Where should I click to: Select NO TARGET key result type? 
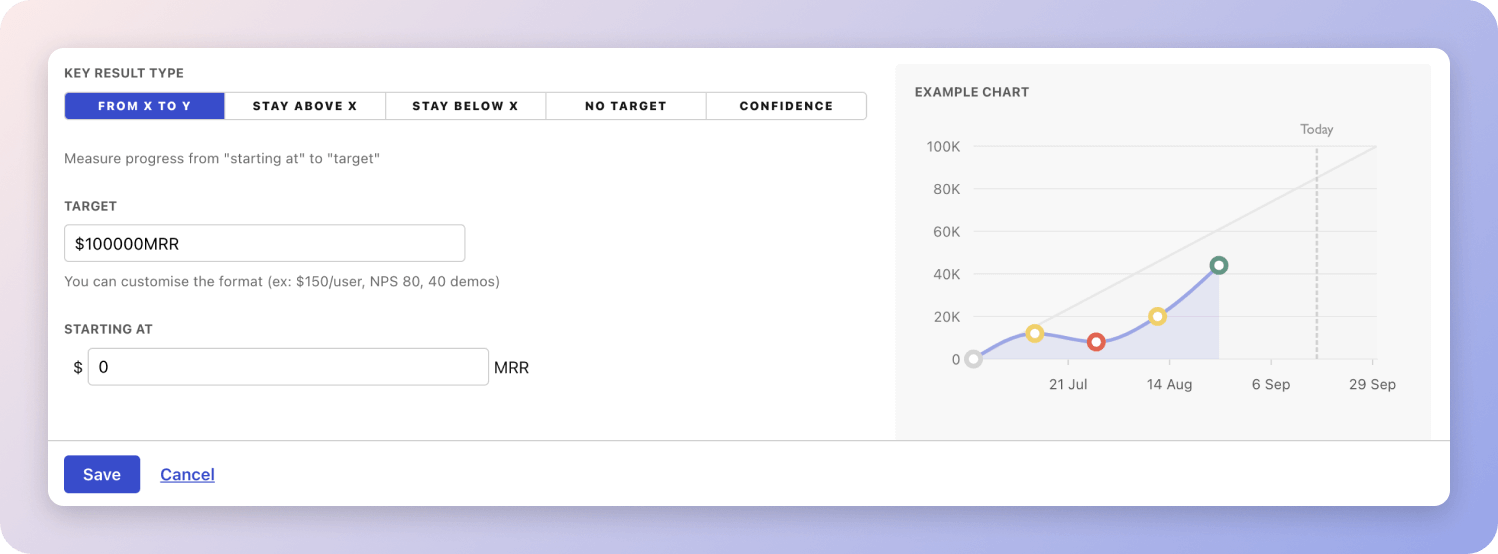coord(626,106)
